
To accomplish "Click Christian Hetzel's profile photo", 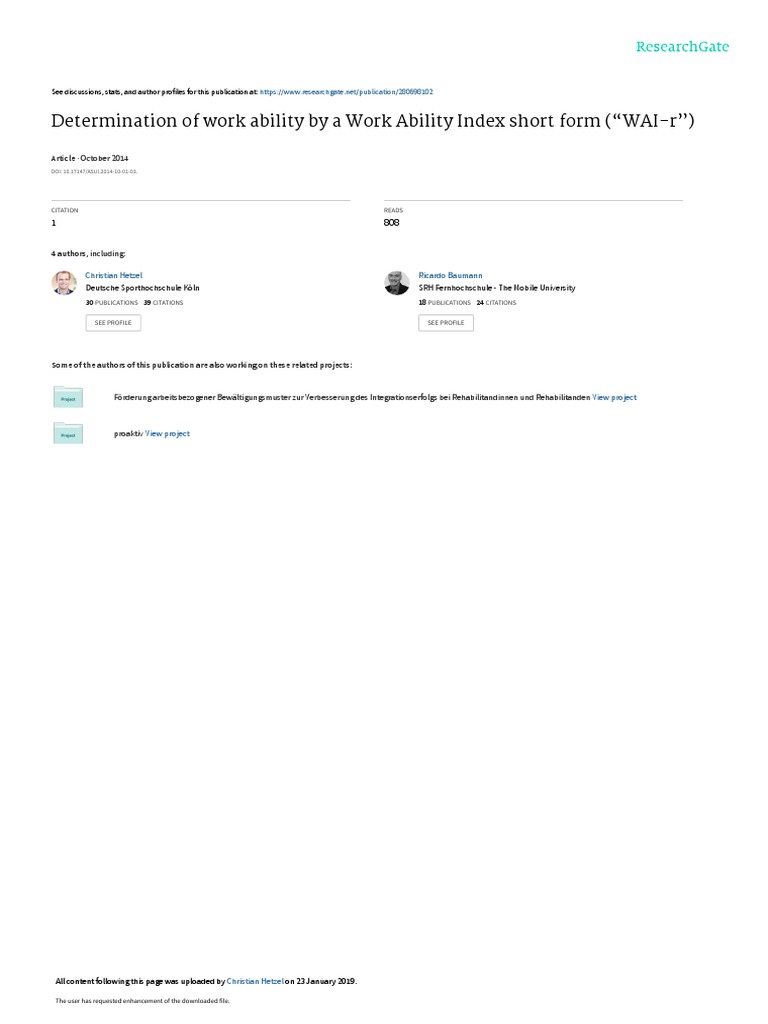I will pos(64,283).
